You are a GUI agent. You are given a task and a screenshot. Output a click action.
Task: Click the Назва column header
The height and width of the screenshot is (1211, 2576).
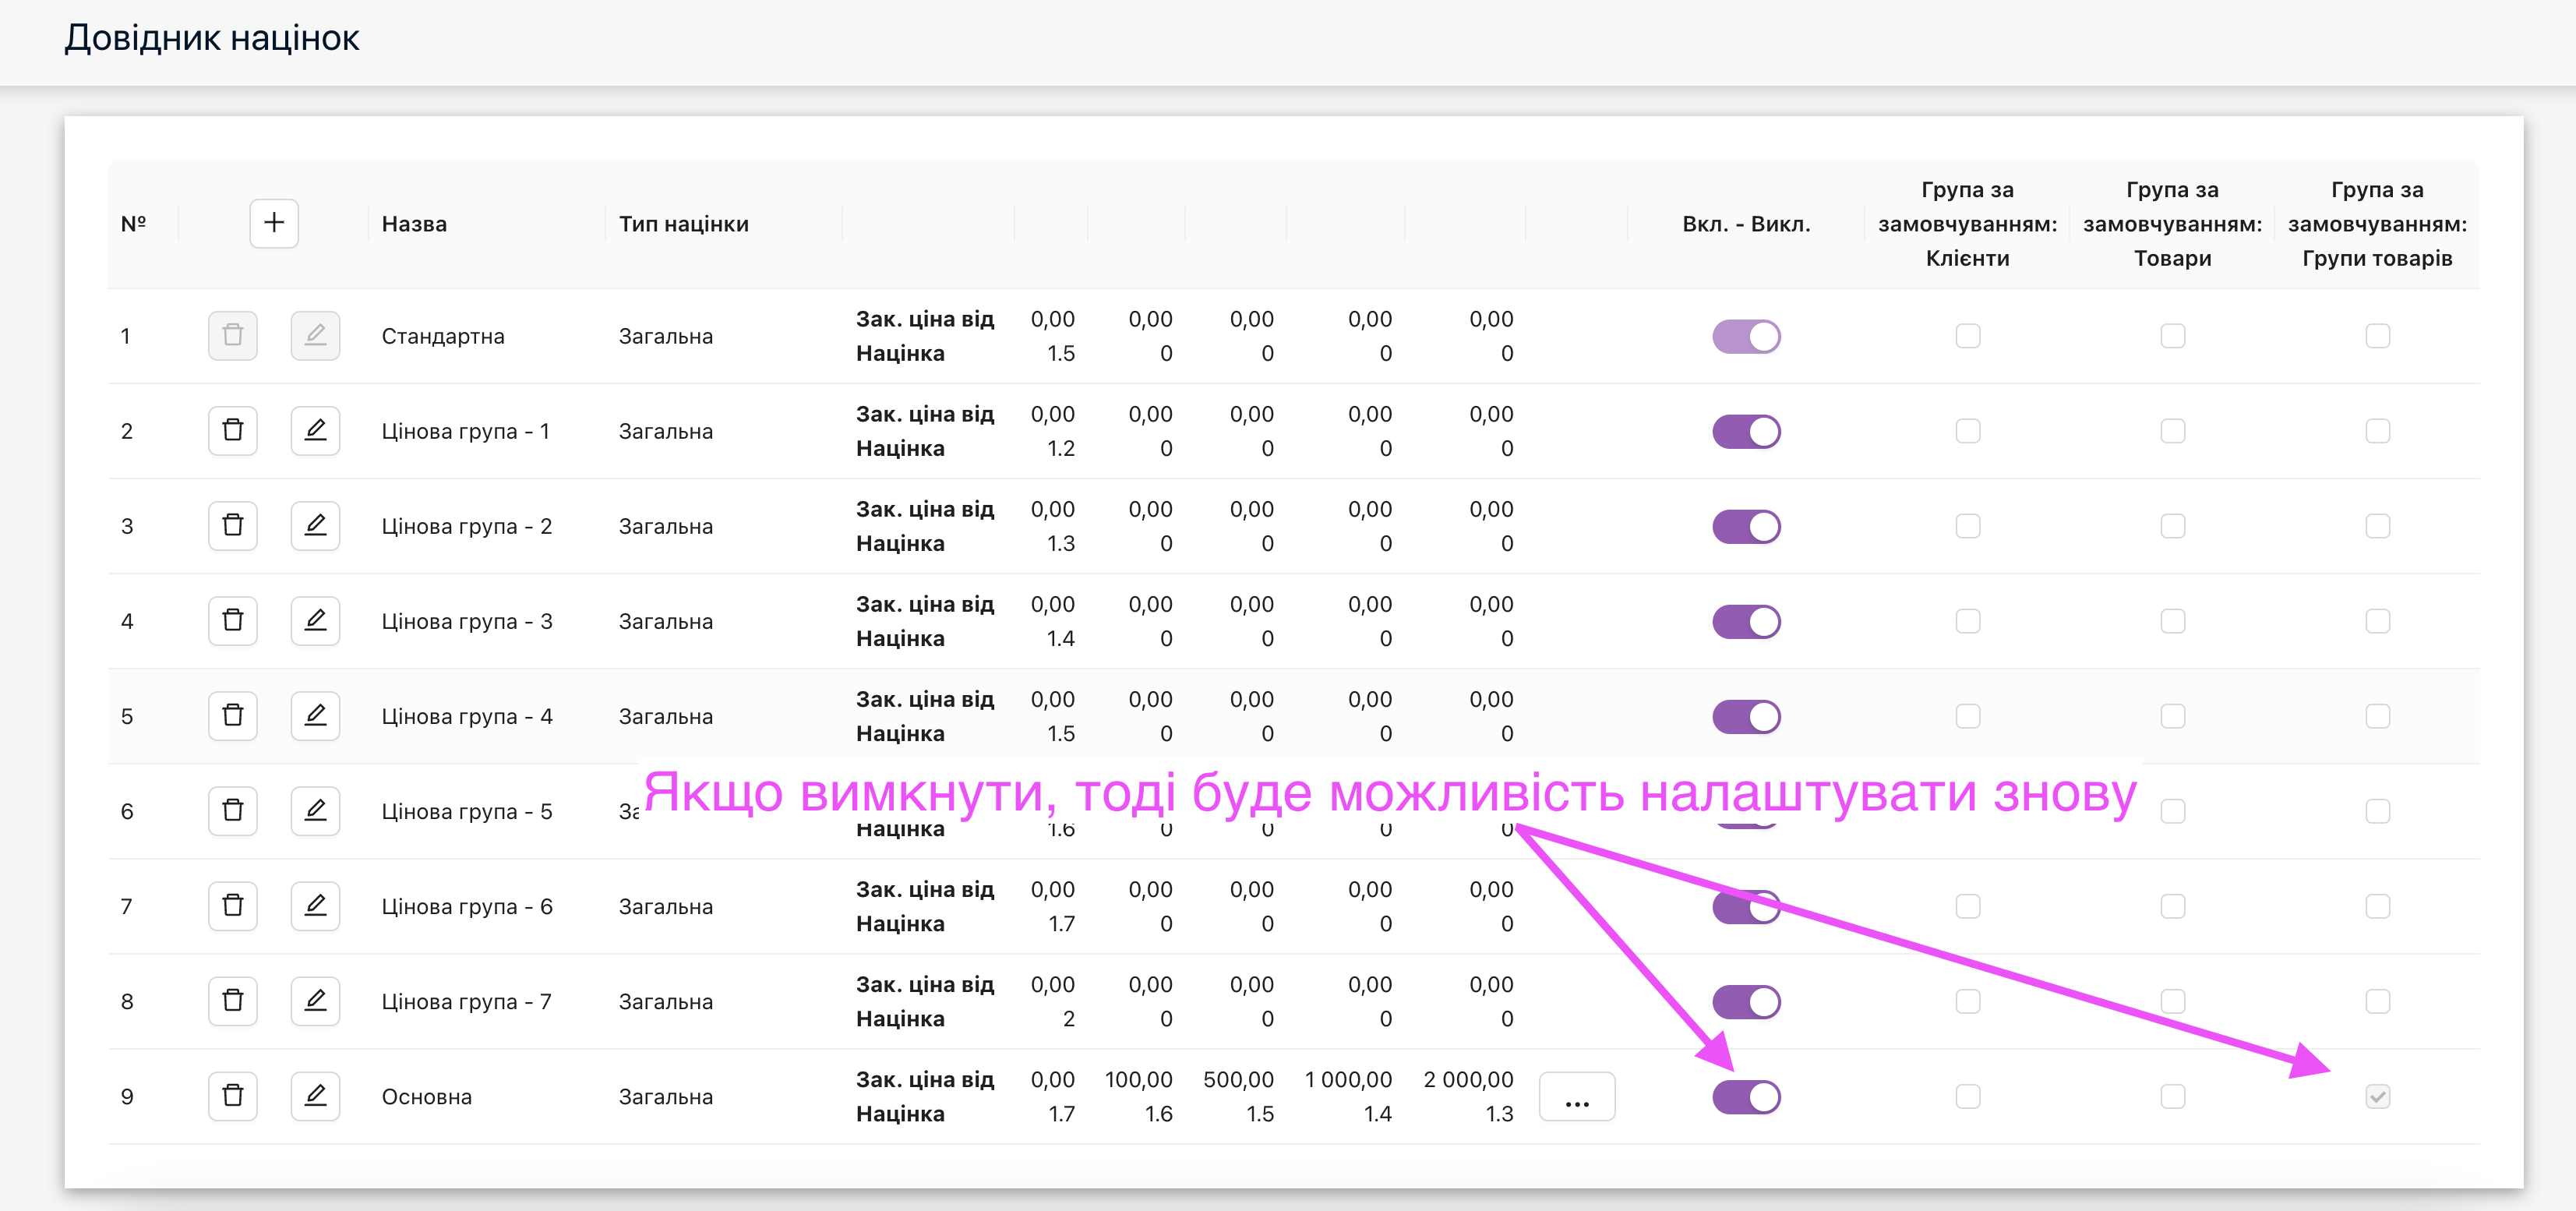coord(414,224)
